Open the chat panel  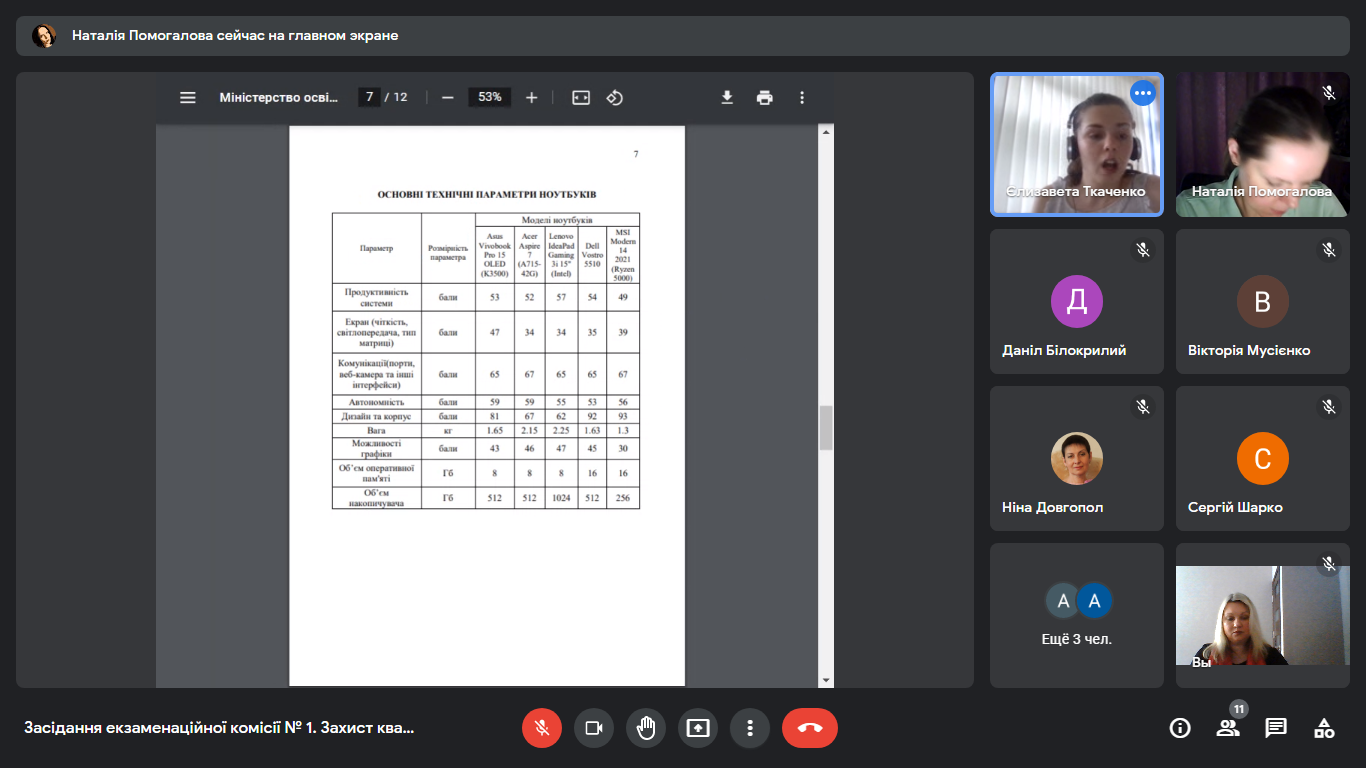[1276, 728]
